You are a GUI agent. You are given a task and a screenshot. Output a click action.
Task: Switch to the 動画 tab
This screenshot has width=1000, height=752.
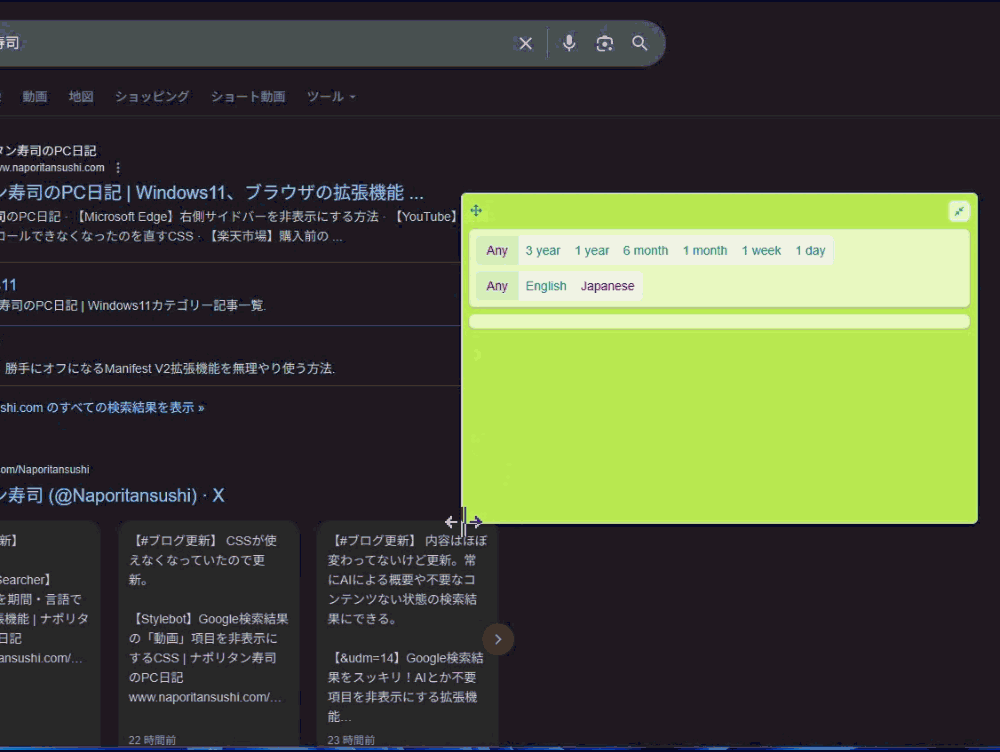tap(35, 97)
